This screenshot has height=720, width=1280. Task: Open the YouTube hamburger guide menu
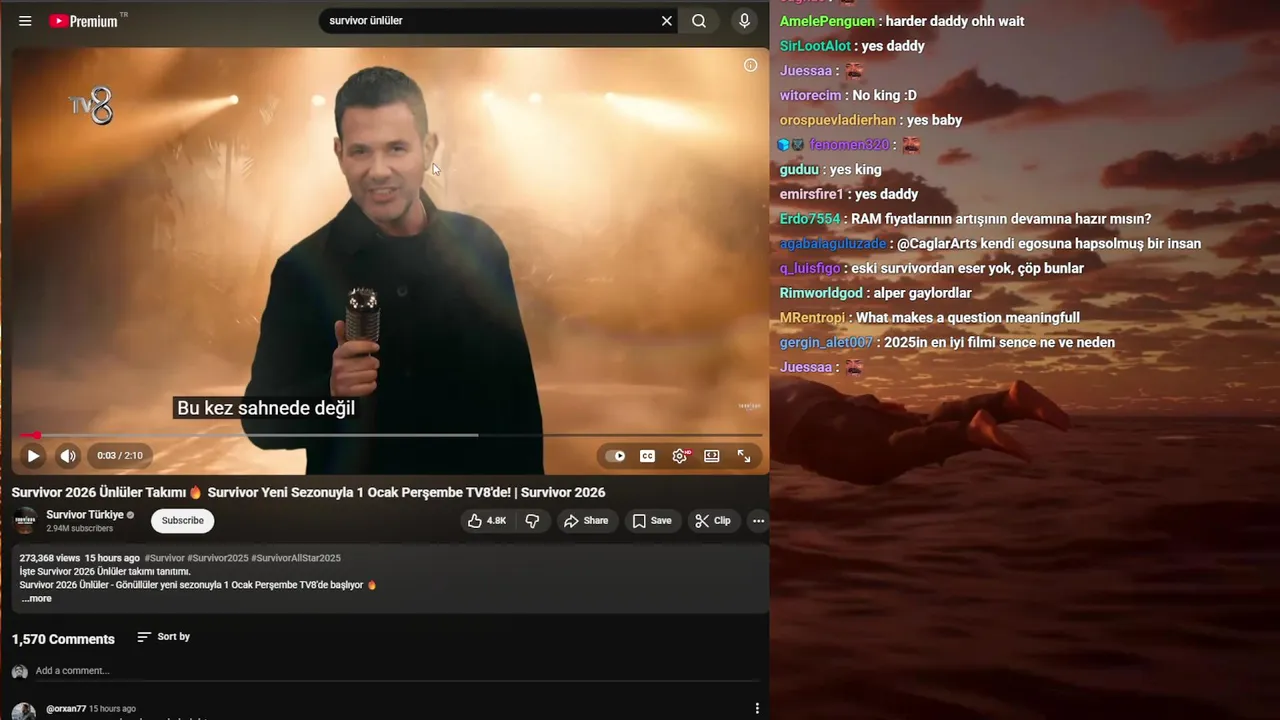pyautogui.click(x=25, y=21)
